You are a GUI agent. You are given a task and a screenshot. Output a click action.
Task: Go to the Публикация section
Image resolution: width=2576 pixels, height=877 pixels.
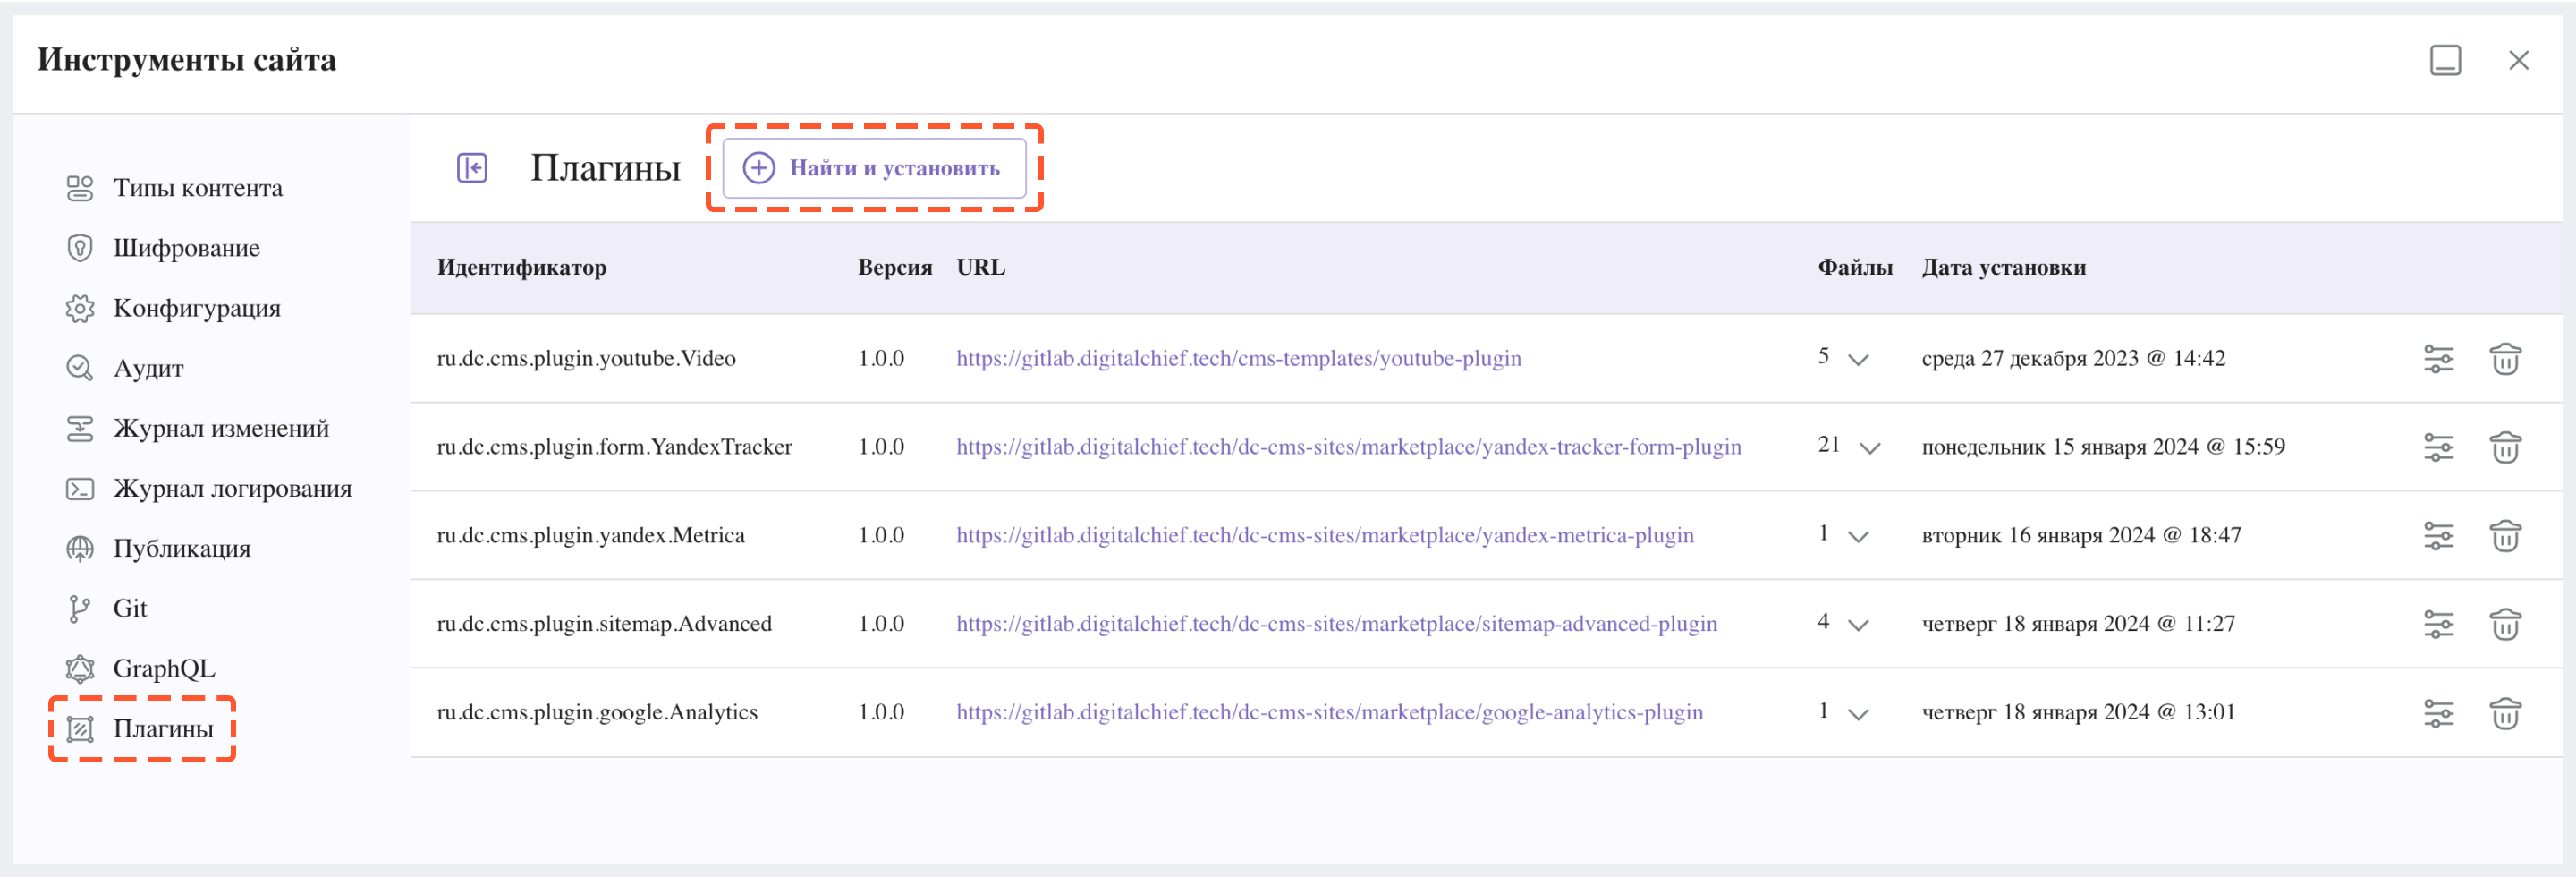click(x=182, y=548)
